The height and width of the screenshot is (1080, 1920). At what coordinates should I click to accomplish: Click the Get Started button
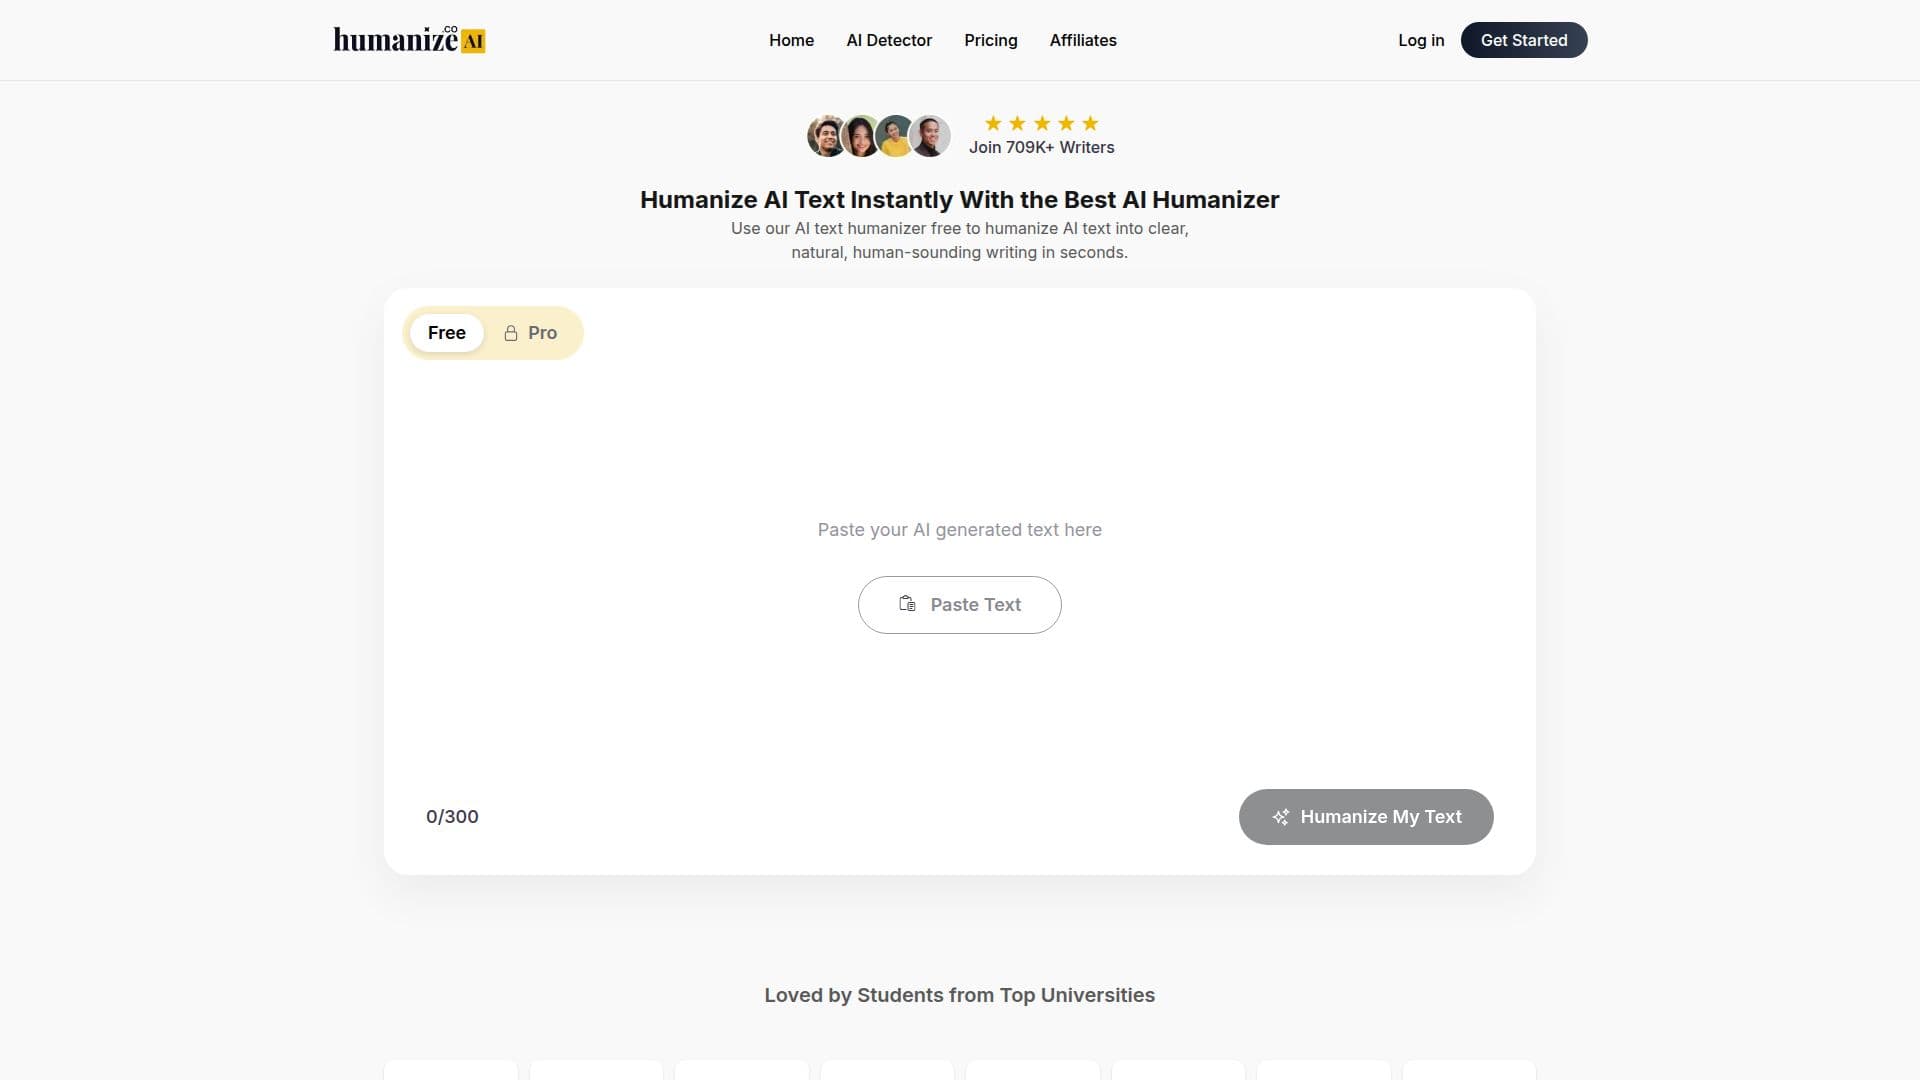pos(1524,40)
